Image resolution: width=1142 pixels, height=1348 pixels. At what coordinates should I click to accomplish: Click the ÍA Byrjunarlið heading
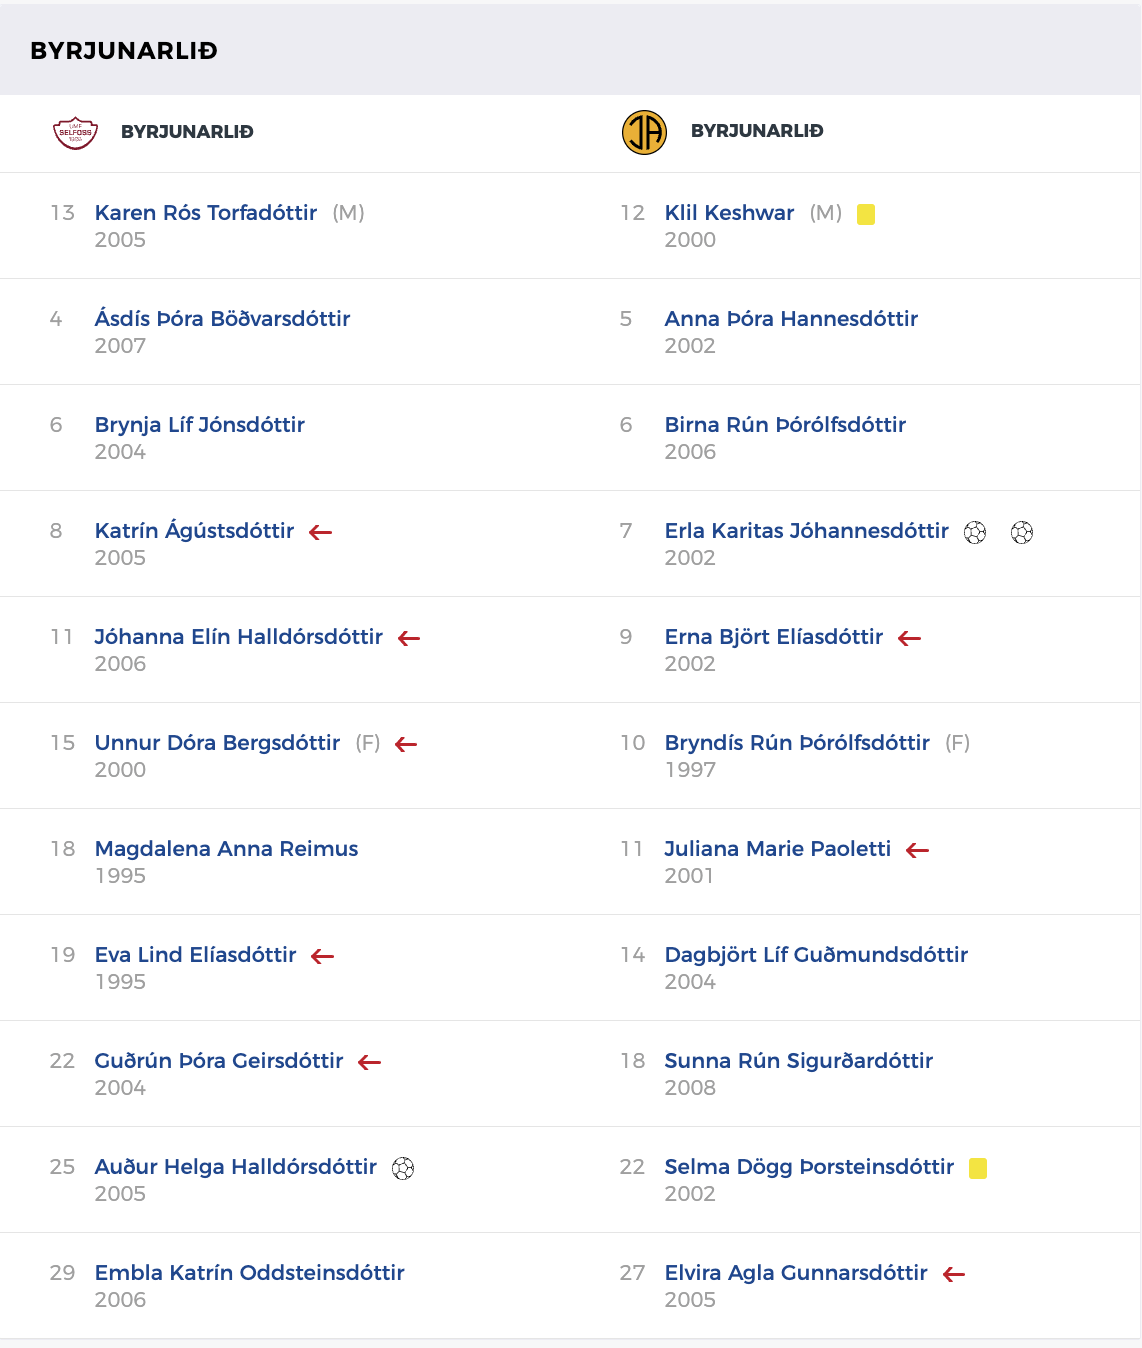click(757, 131)
